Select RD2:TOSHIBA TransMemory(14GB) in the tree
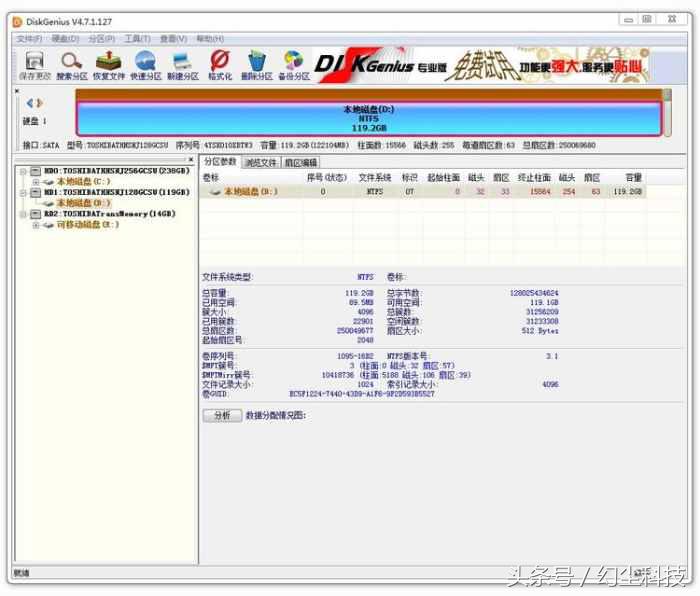This screenshot has width=700, height=596. point(110,214)
